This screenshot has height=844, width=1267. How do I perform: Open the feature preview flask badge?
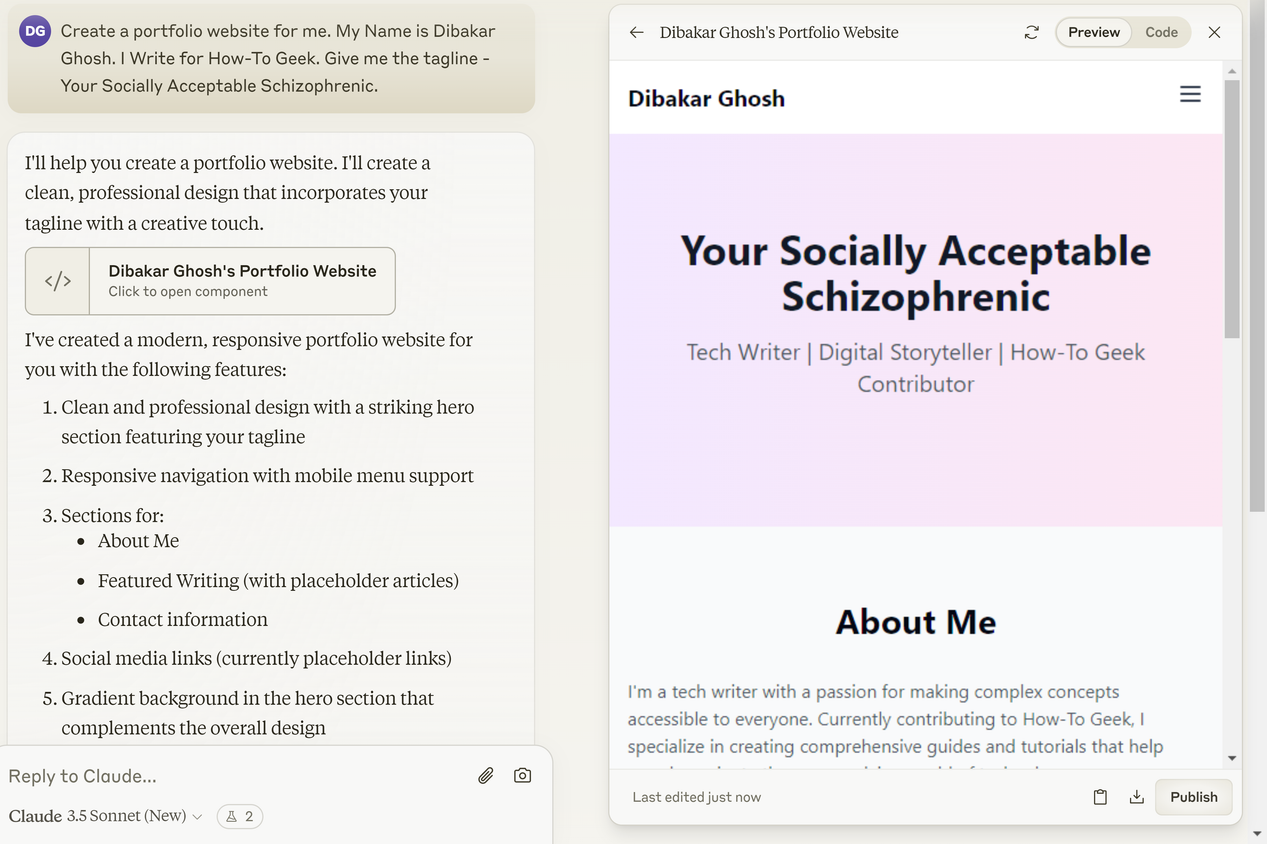coord(239,816)
